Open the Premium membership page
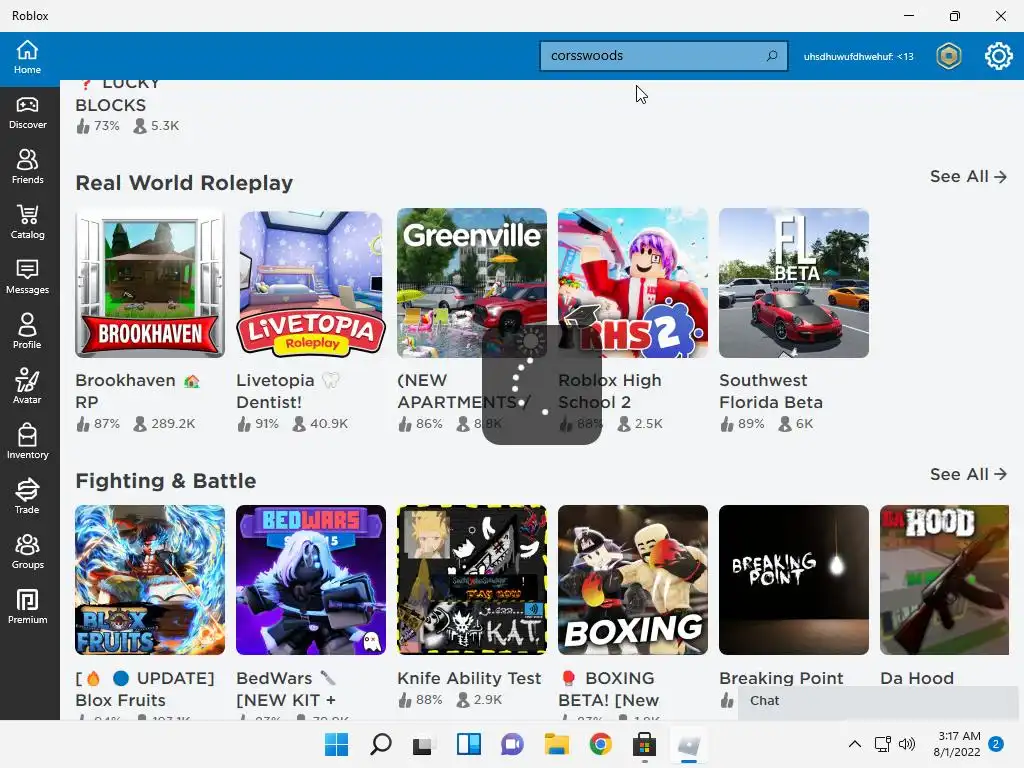Viewport: 1024px width, 768px height. click(27, 607)
